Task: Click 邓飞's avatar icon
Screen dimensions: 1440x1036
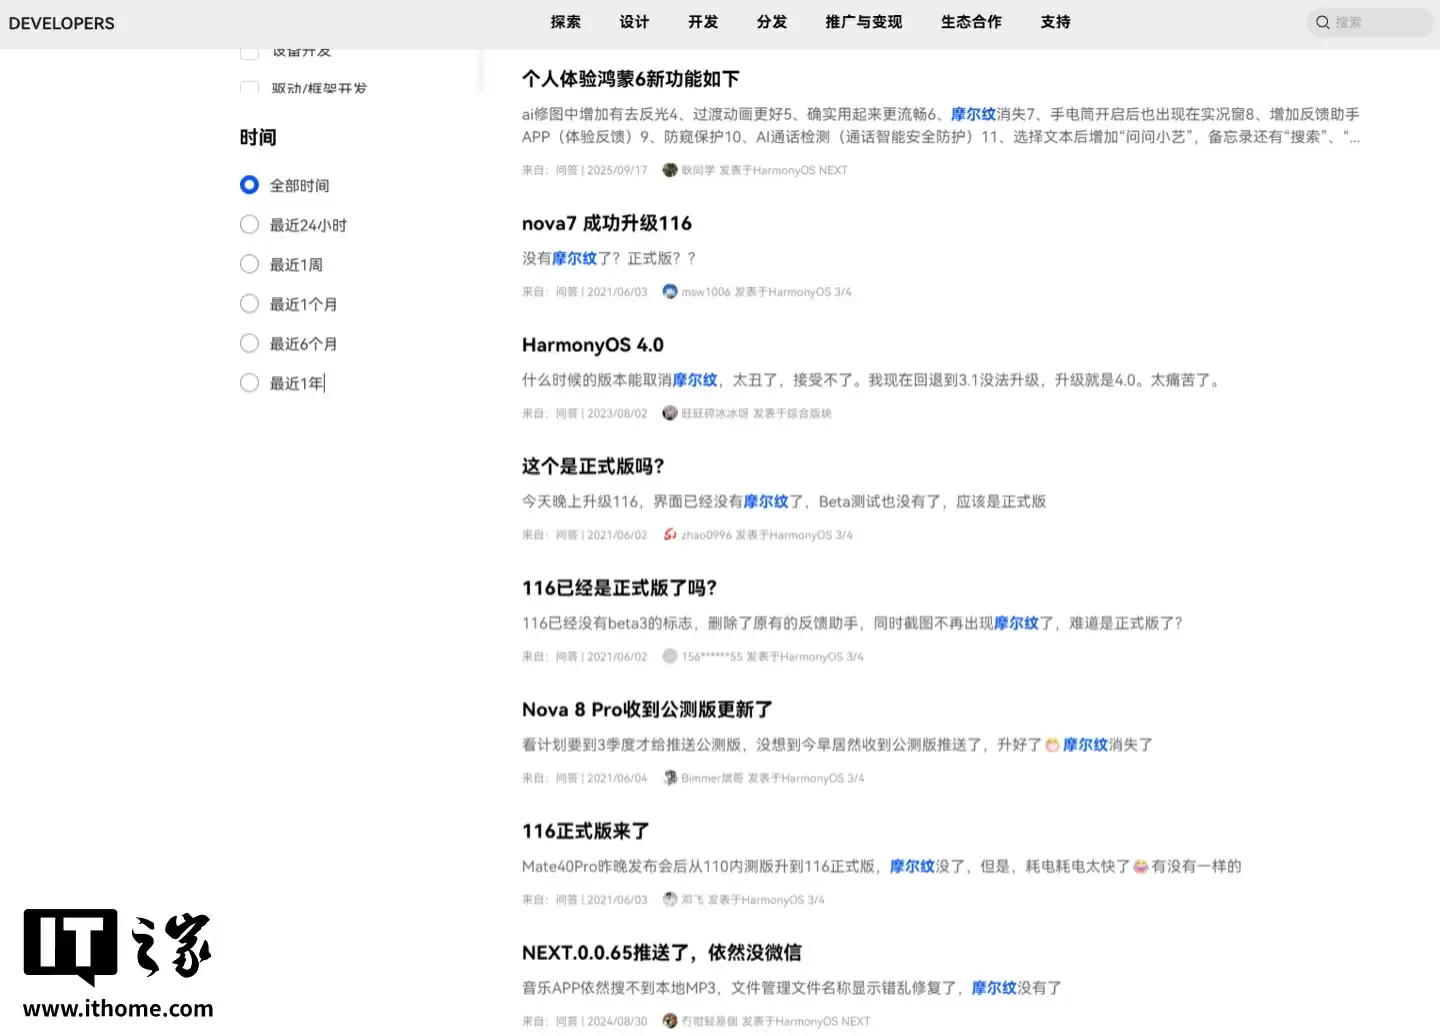Action: click(x=670, y=899)
